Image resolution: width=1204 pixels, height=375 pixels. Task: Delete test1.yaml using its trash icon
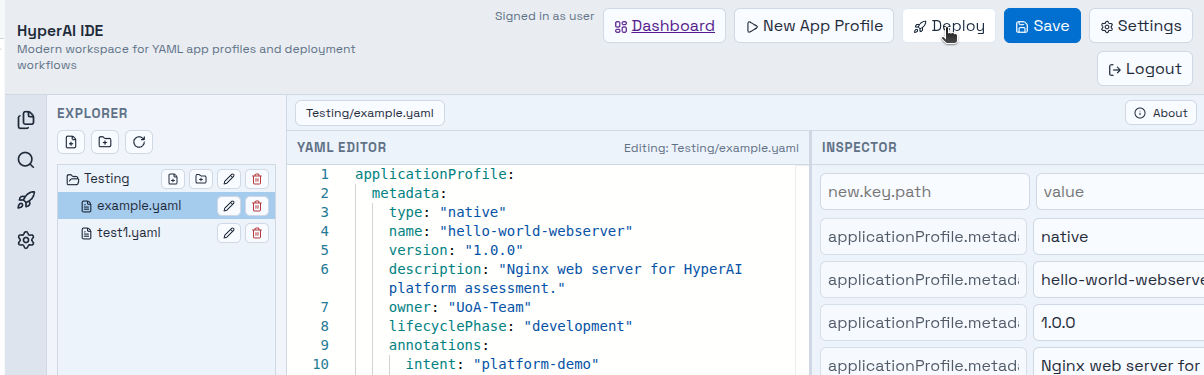[257, 233]
